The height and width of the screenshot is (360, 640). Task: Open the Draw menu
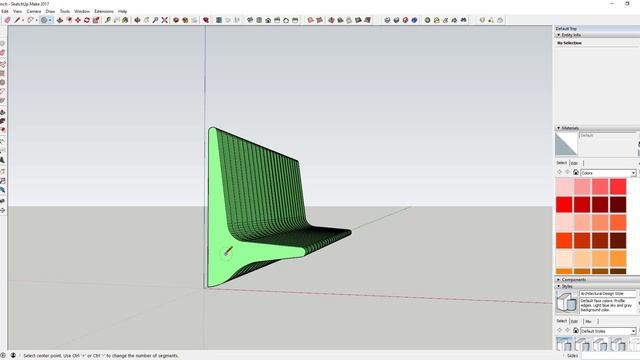point(50,11)
